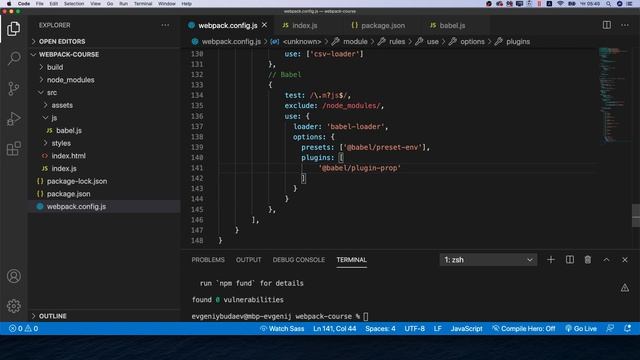This screenshot has width=640, height=360.
Task: Open the terminal selector 1: zsh dropdown
Action: [488, 260]
